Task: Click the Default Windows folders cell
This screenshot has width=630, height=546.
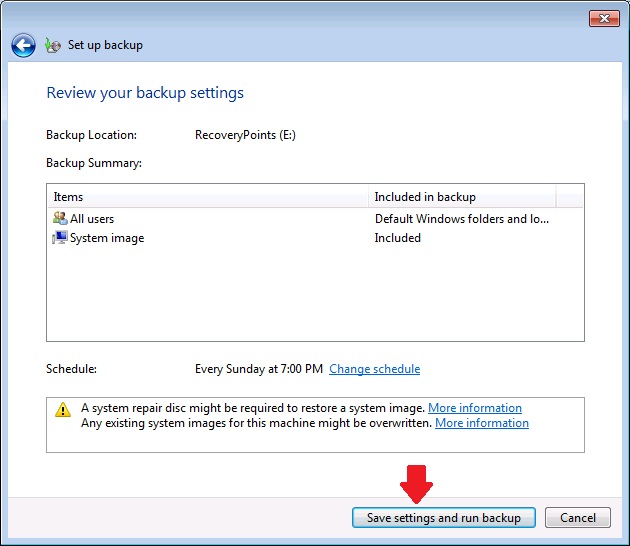Action: pyautogui.click(x=461, y=219)
